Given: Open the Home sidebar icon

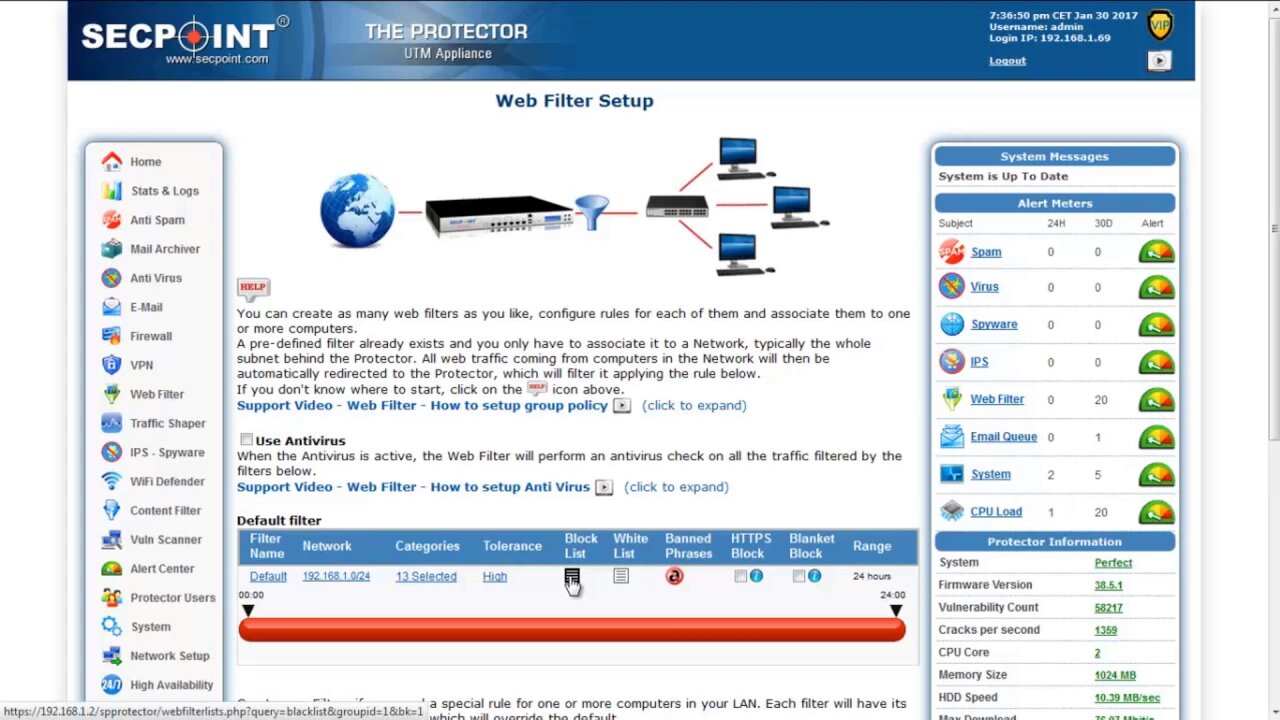Looking at the screenshot, I should (x=111, y=161).
